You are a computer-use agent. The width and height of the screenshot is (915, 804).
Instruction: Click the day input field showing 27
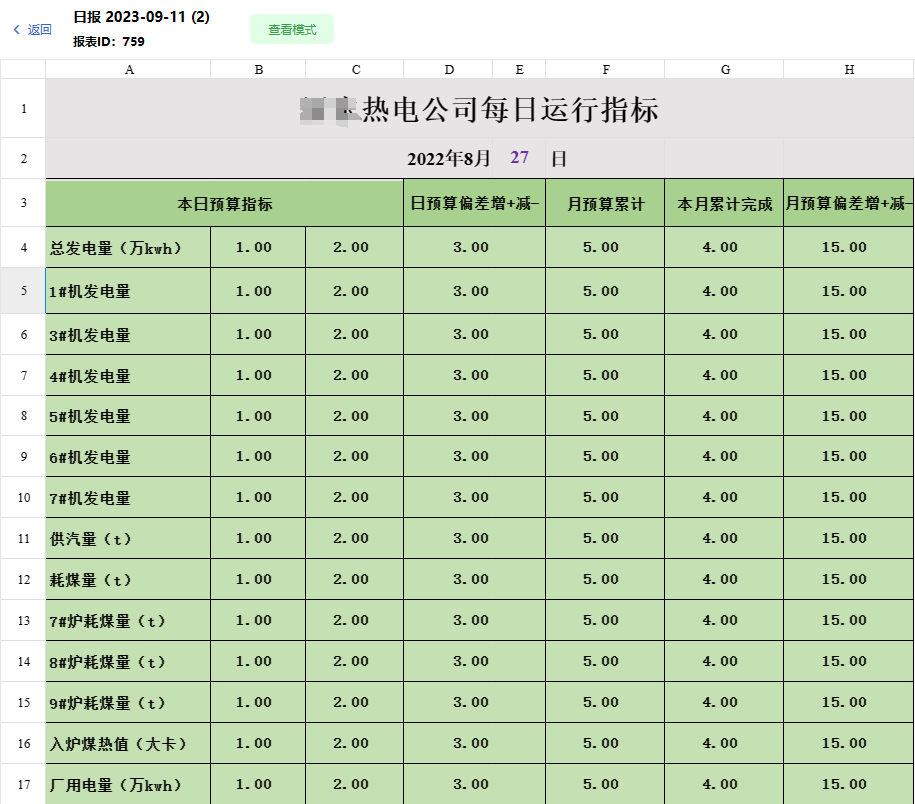(518, 158)
